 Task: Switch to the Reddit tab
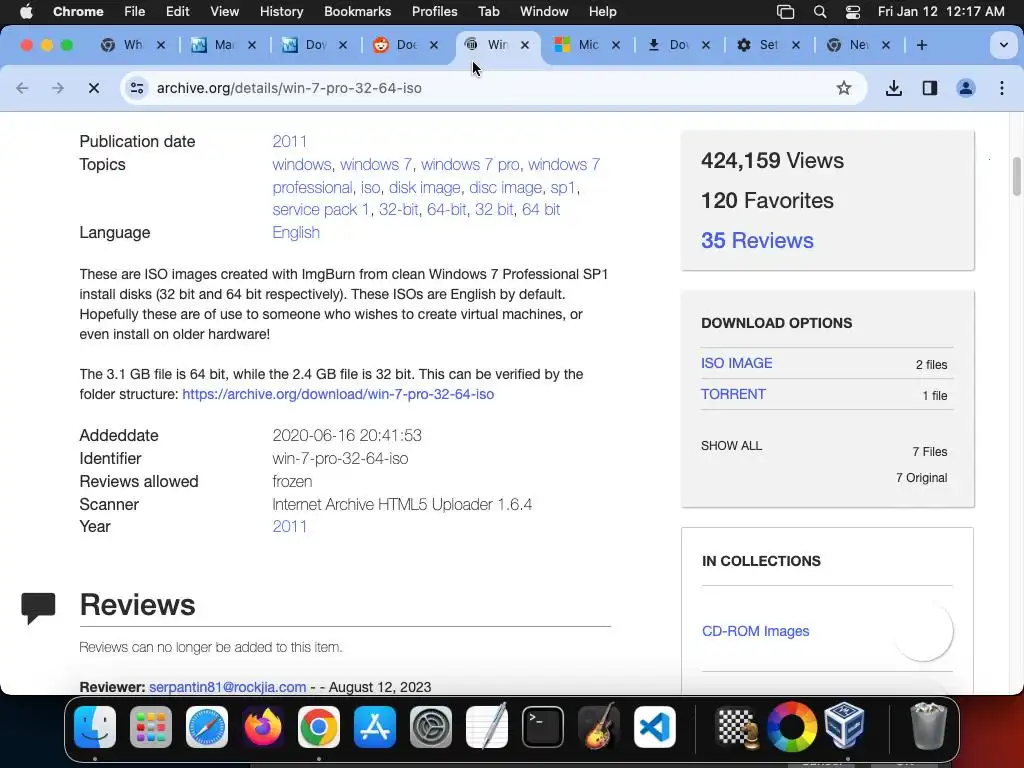pyautogui.click(x=396, y=45)
